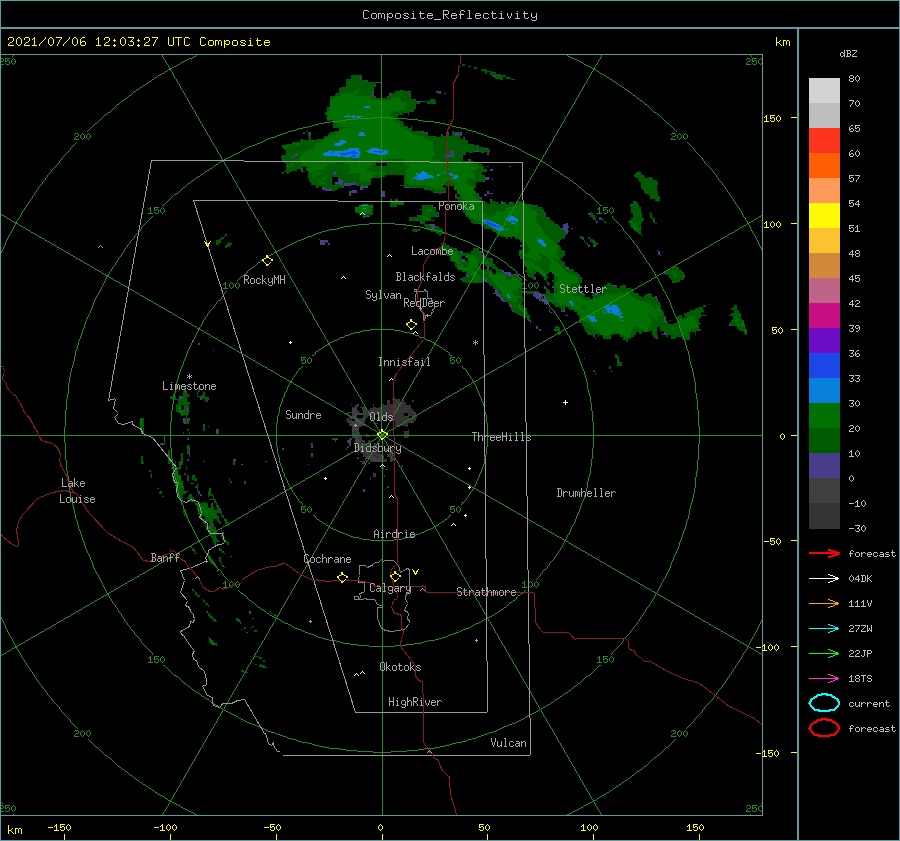Click the cyan 27ZW arrow in legend
This screenshot has height=841, width=900.
coord(824,629)
